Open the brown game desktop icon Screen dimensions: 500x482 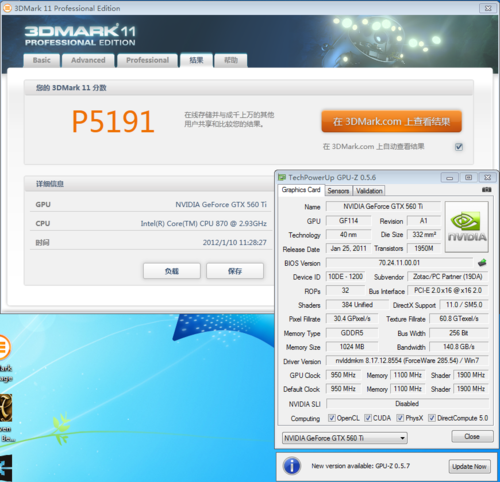(x=6, y=407)
